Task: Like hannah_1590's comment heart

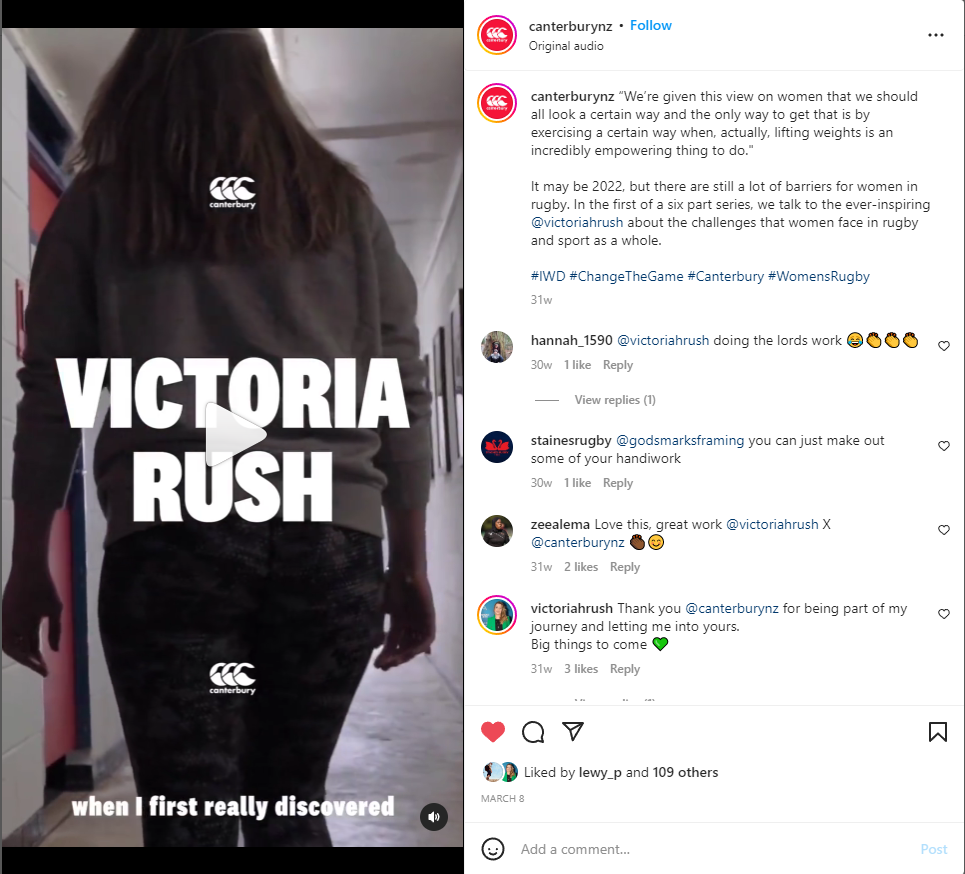Action: 943,346
